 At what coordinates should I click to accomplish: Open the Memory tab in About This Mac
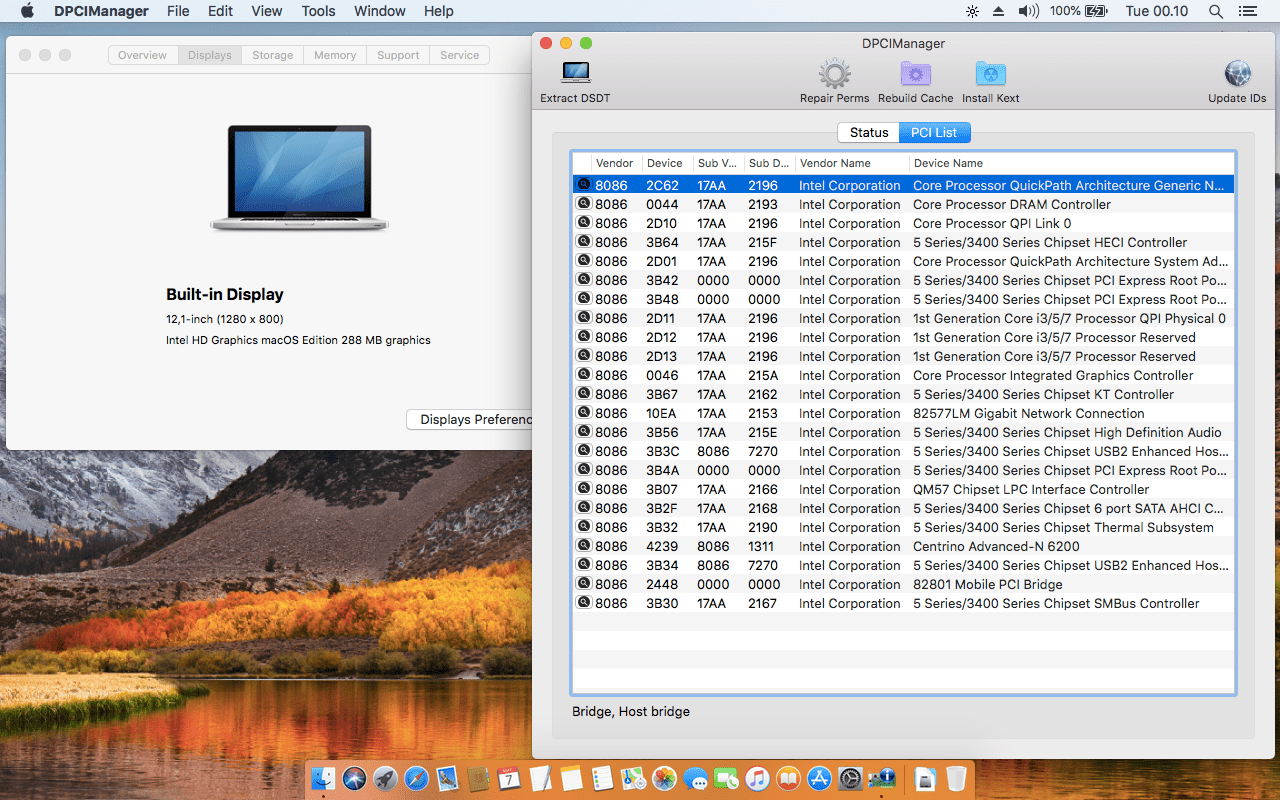point(335,55)
